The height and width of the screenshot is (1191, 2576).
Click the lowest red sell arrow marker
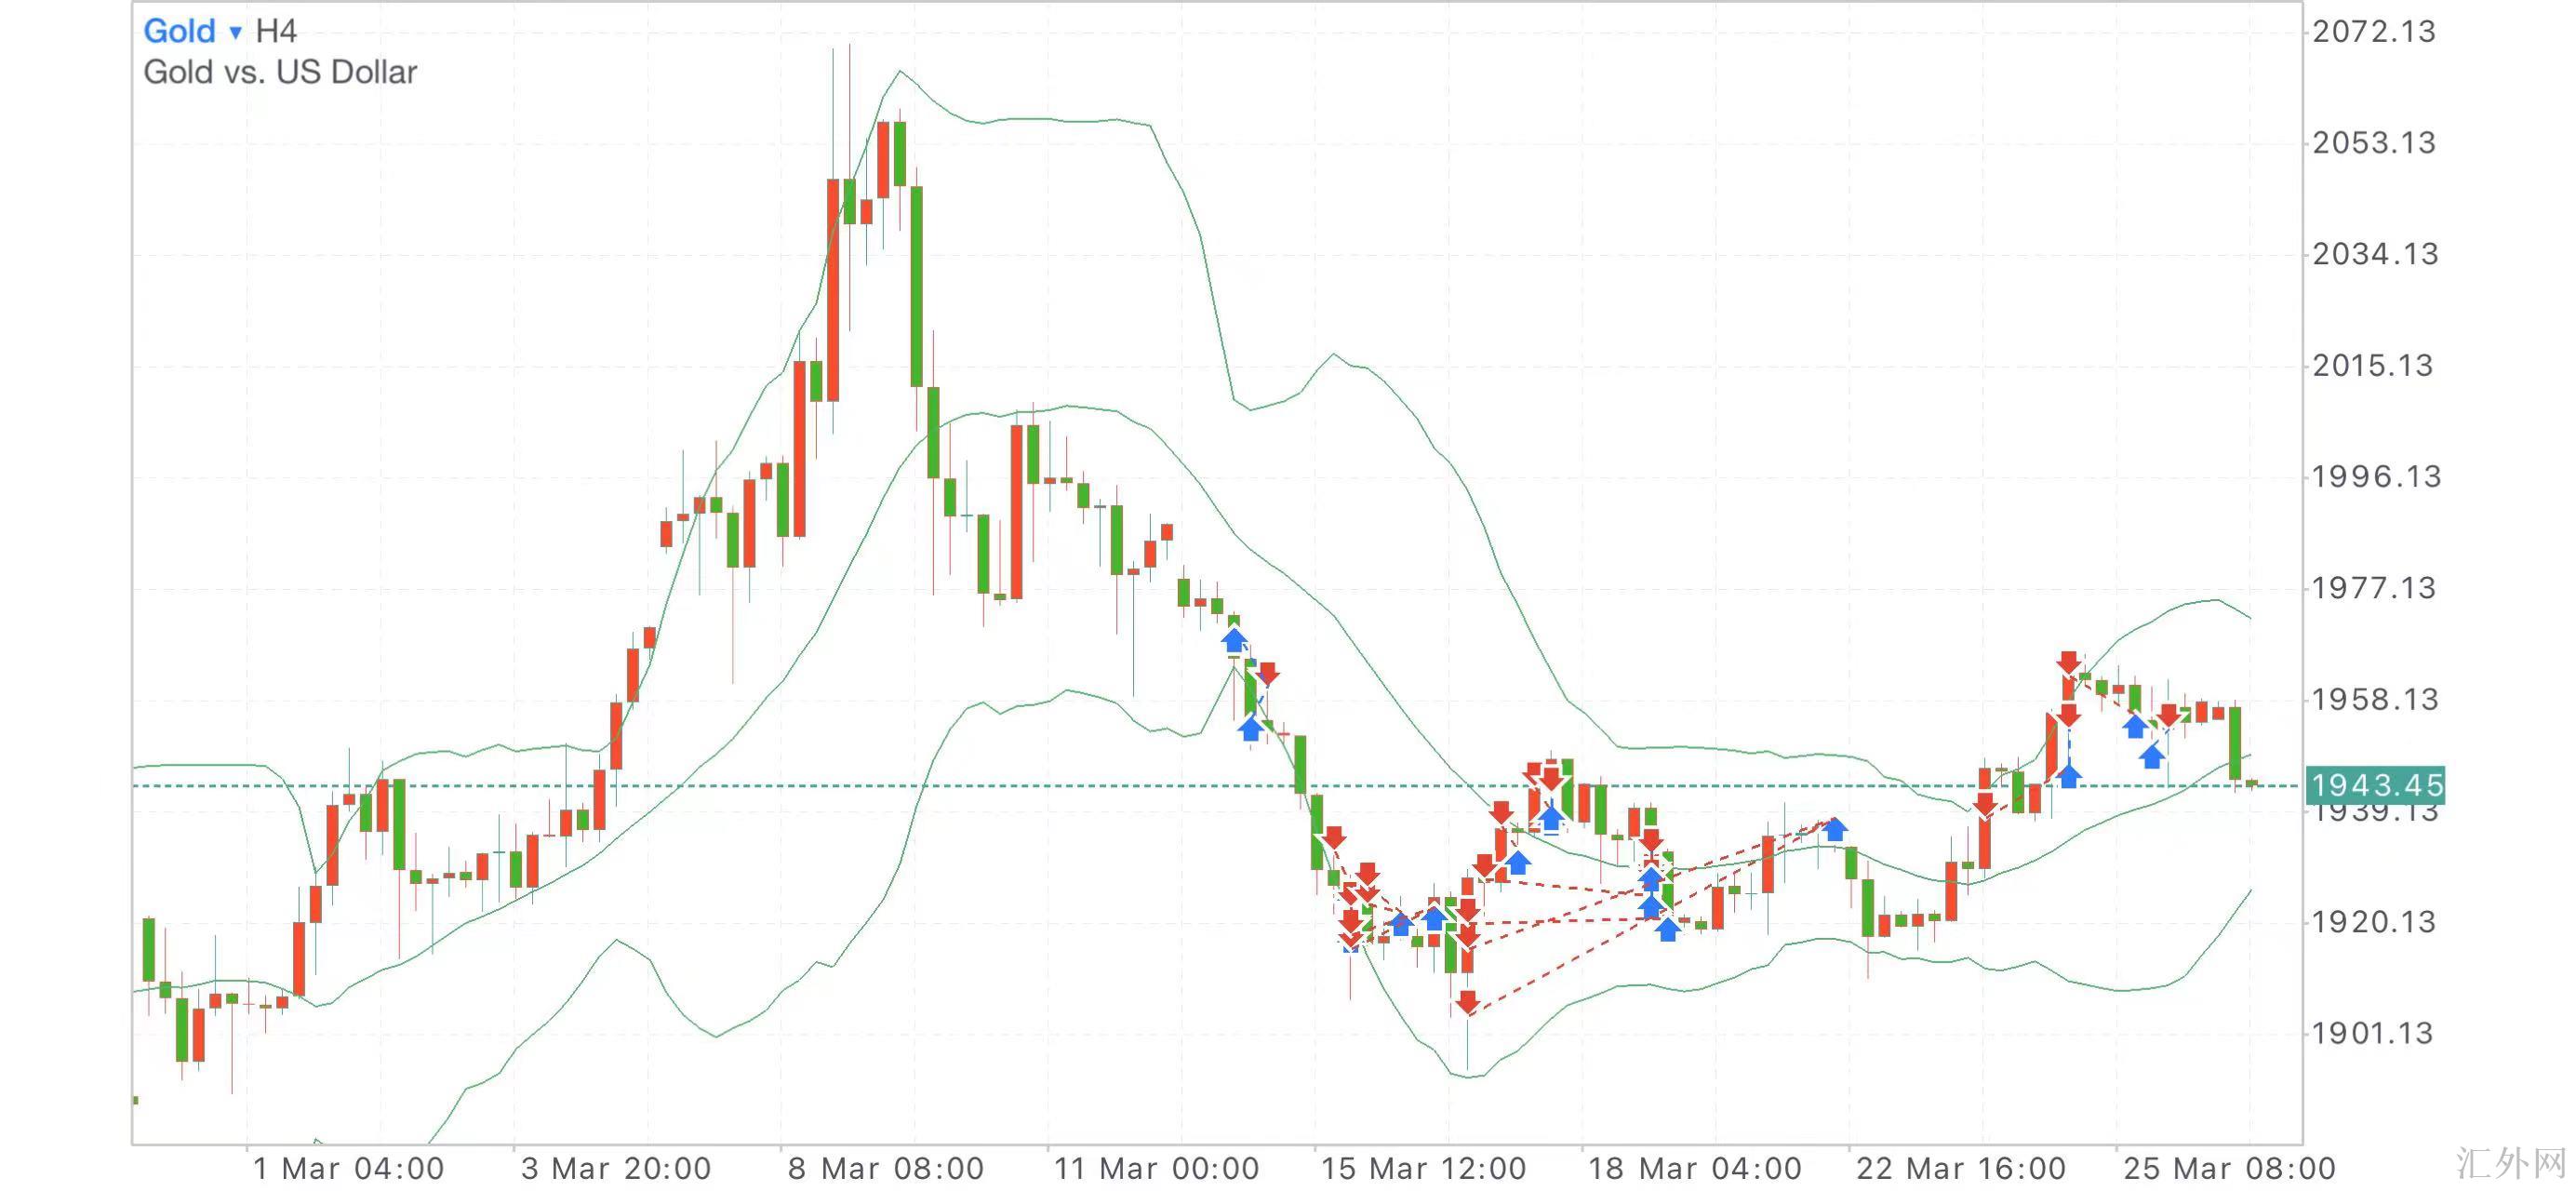pos(1467,1001)
